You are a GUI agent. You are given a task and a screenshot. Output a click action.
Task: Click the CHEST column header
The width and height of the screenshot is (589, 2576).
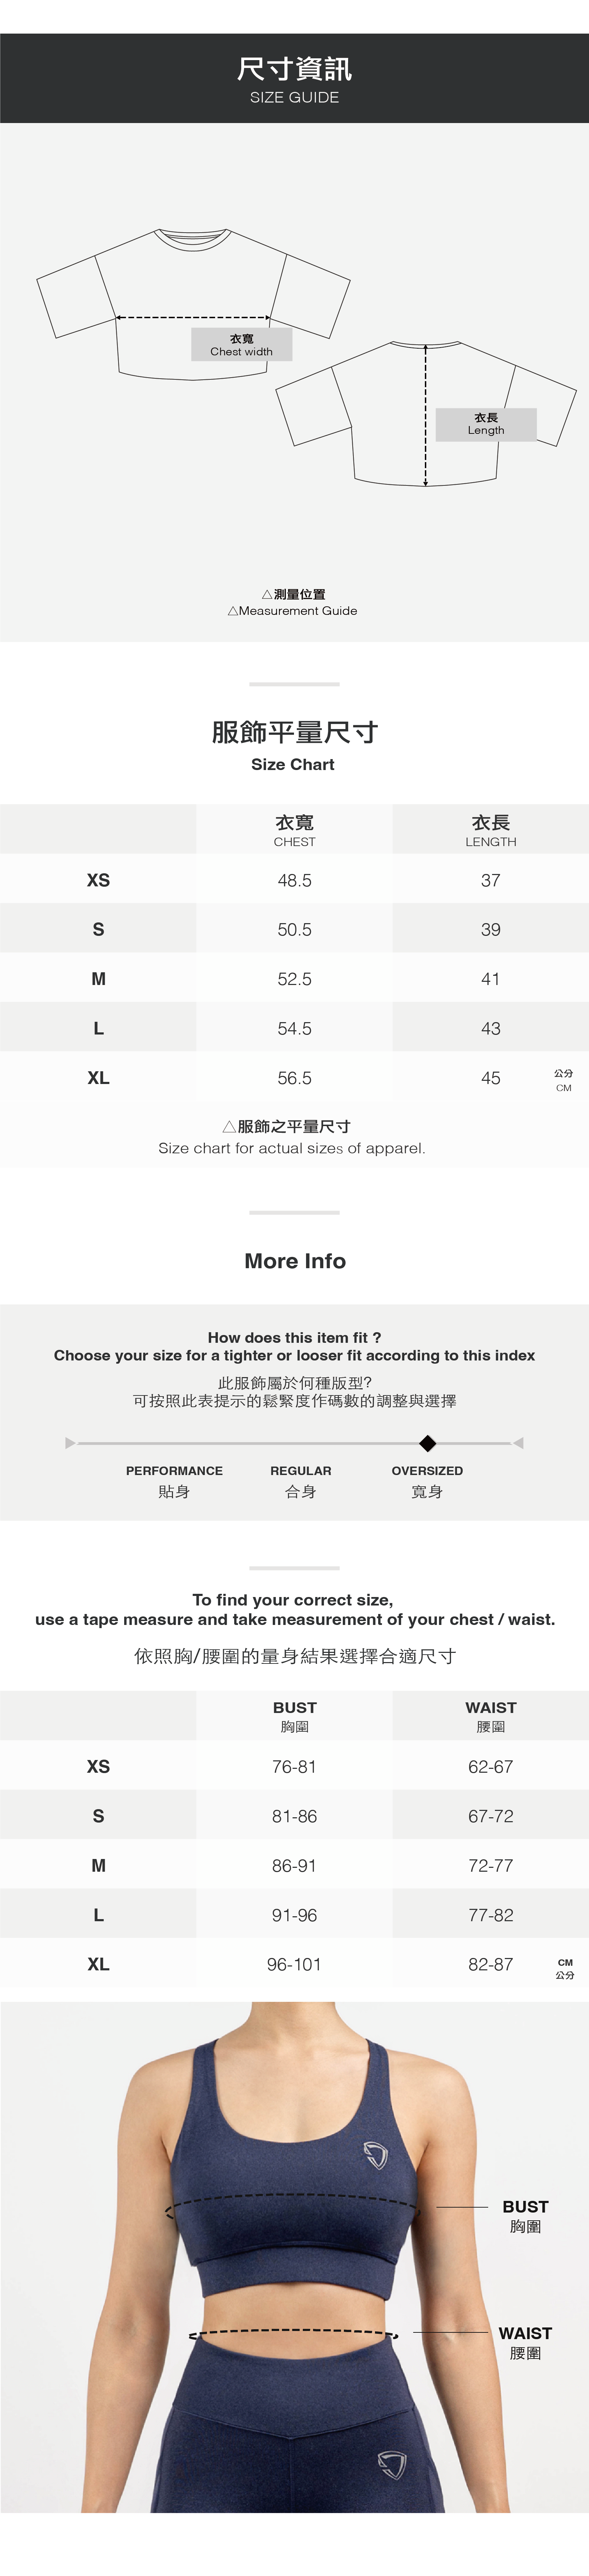click(294, 830)
